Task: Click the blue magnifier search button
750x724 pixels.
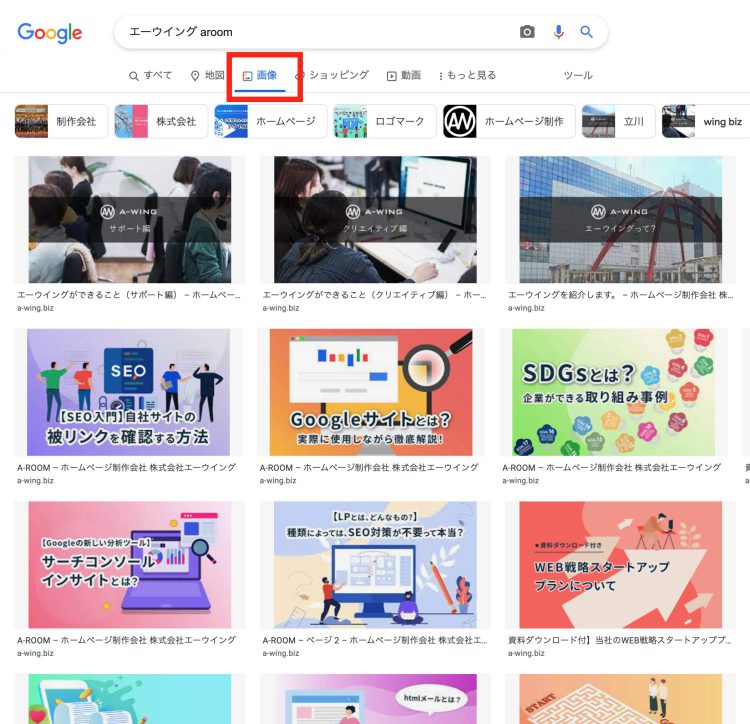Action: (586, 32)
